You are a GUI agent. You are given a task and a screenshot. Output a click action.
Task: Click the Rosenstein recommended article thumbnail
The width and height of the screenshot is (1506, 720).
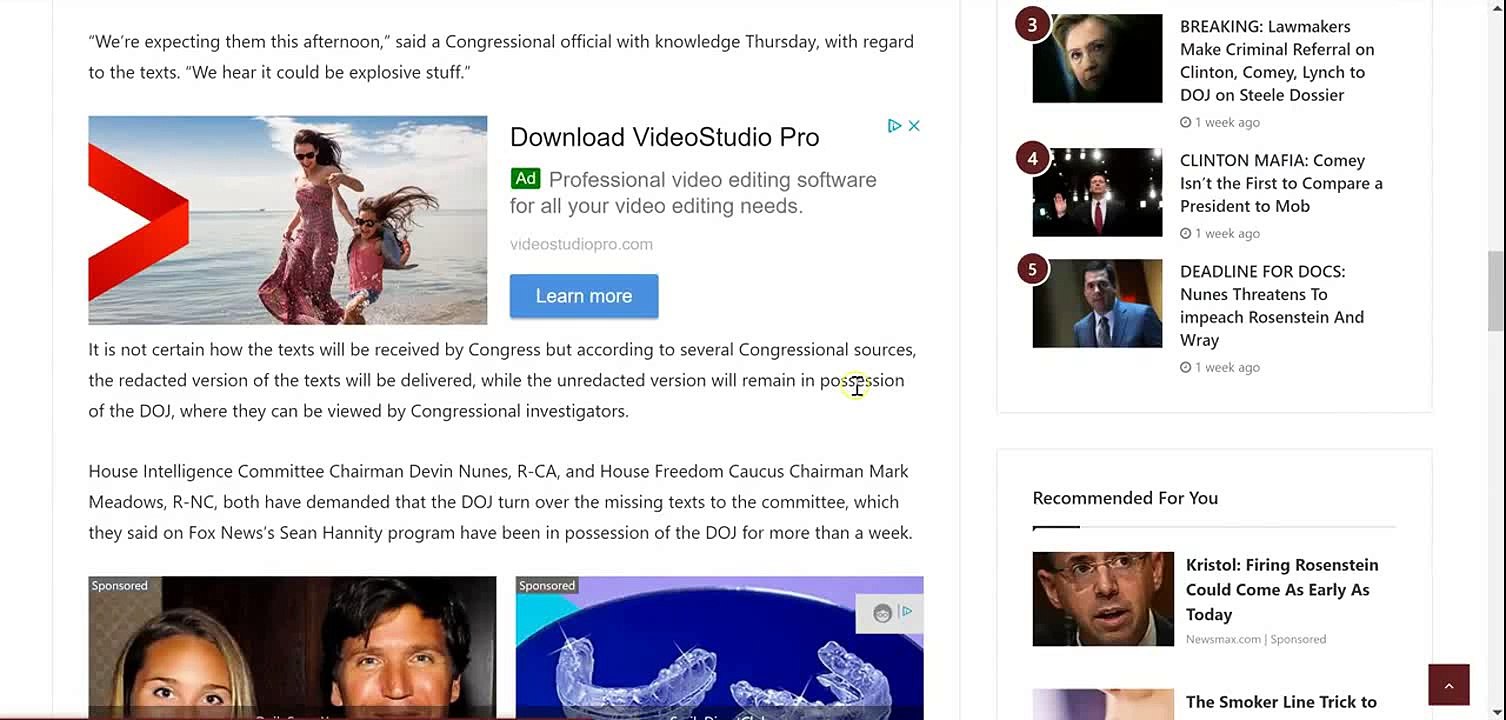[x=1103, y=598]
